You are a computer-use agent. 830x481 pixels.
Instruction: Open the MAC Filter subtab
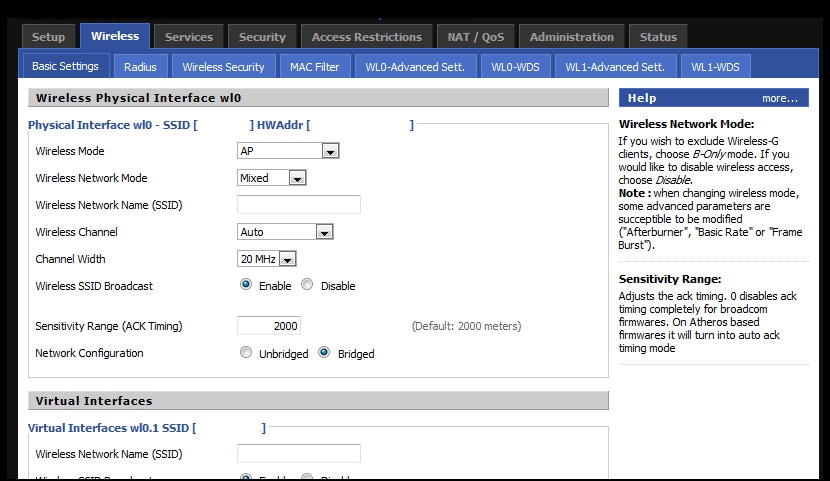tap(314, 67)
